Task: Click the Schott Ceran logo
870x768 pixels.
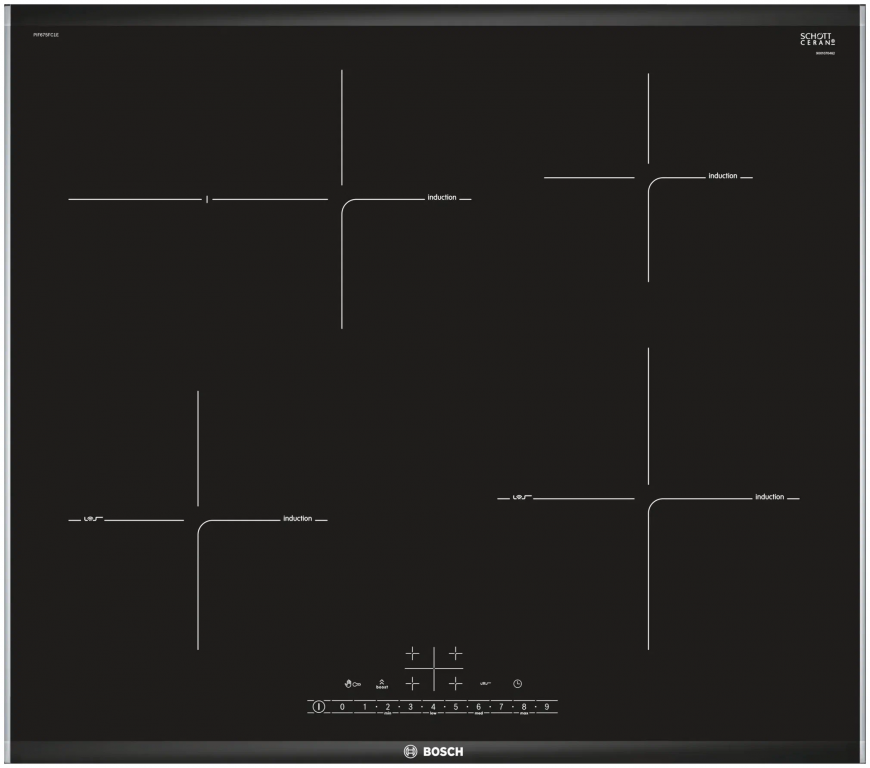Action: 817,41
